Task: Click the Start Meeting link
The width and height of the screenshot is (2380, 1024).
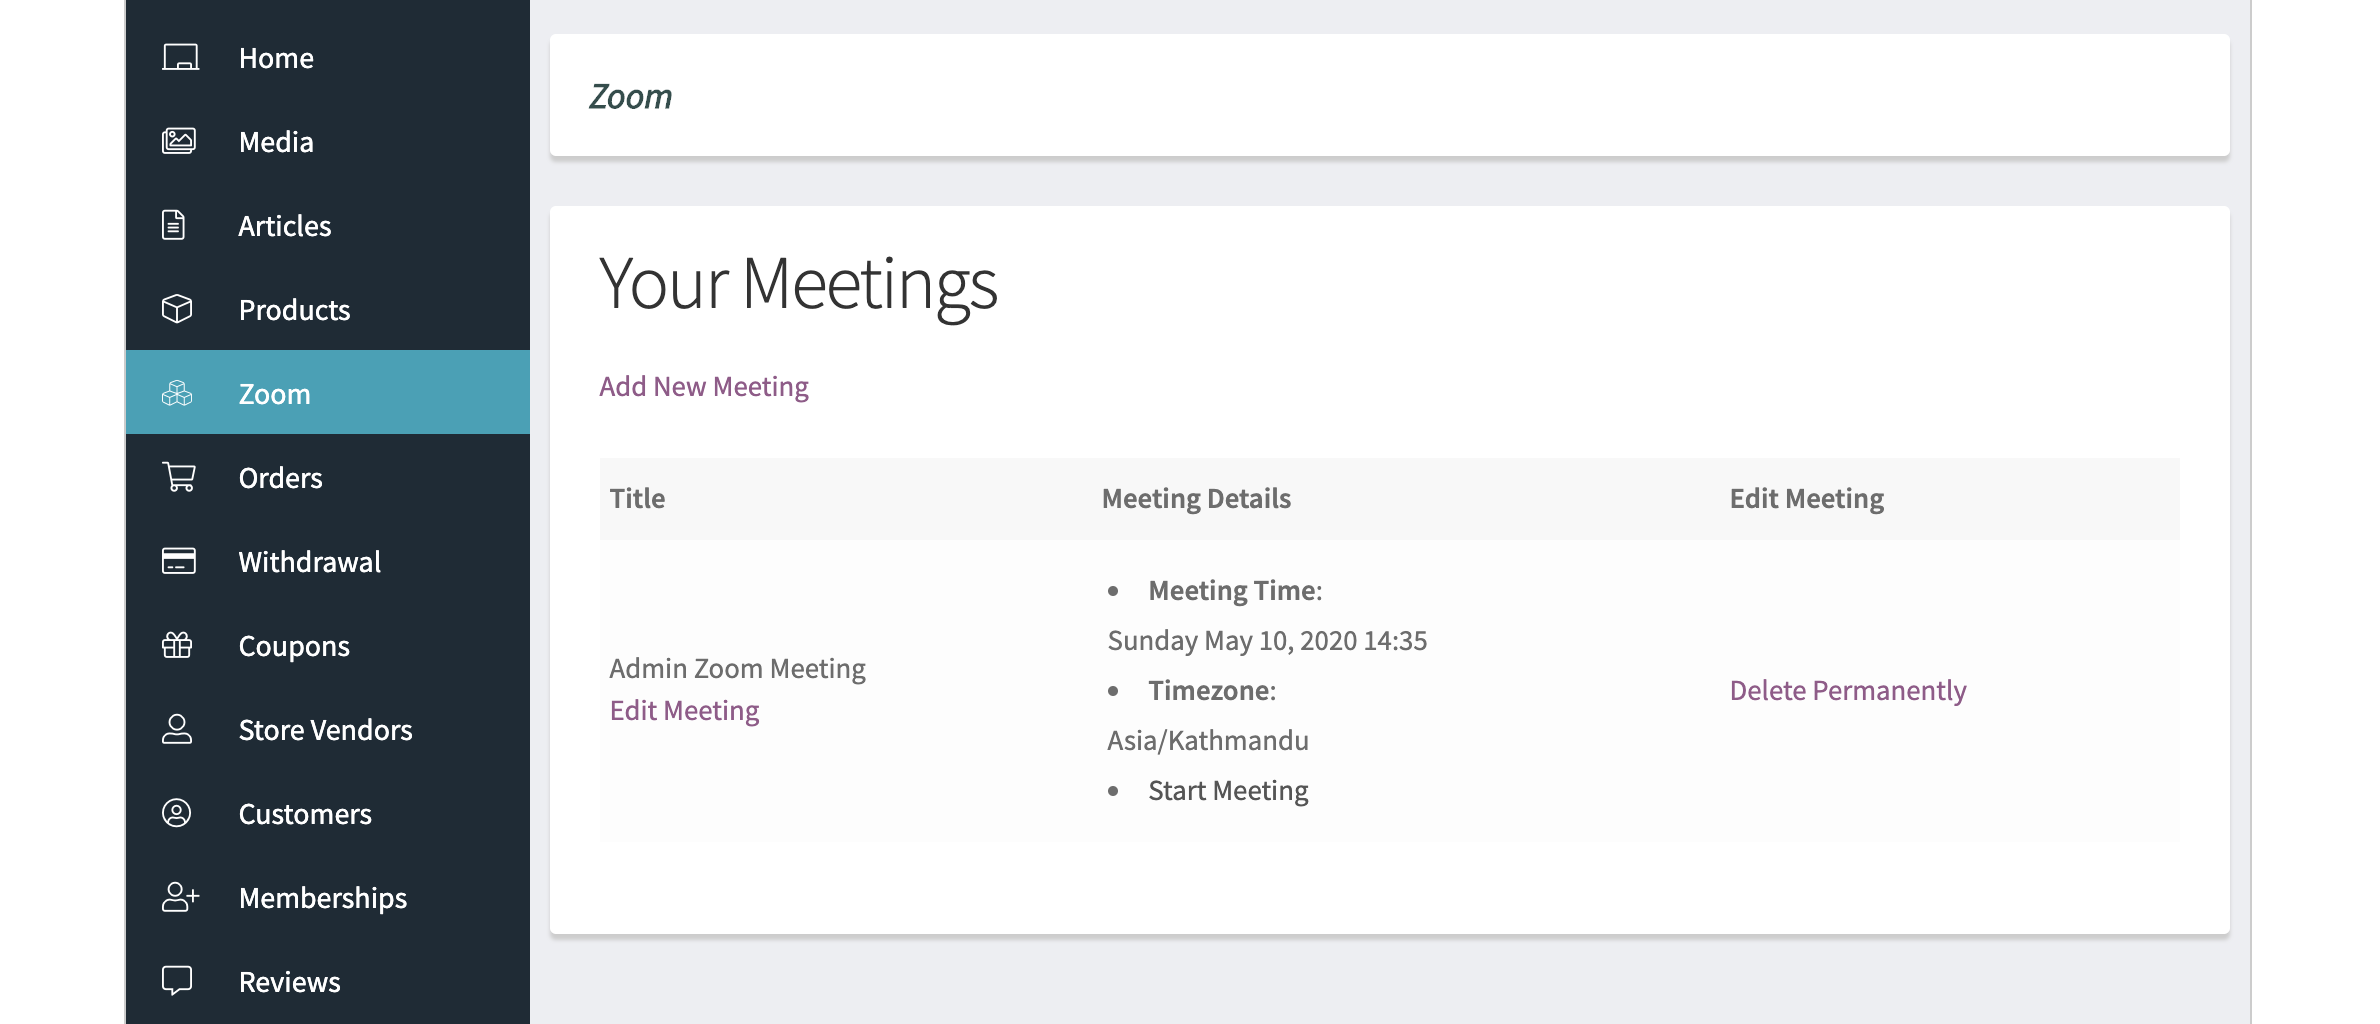Action: click(x=1228, y=791)
